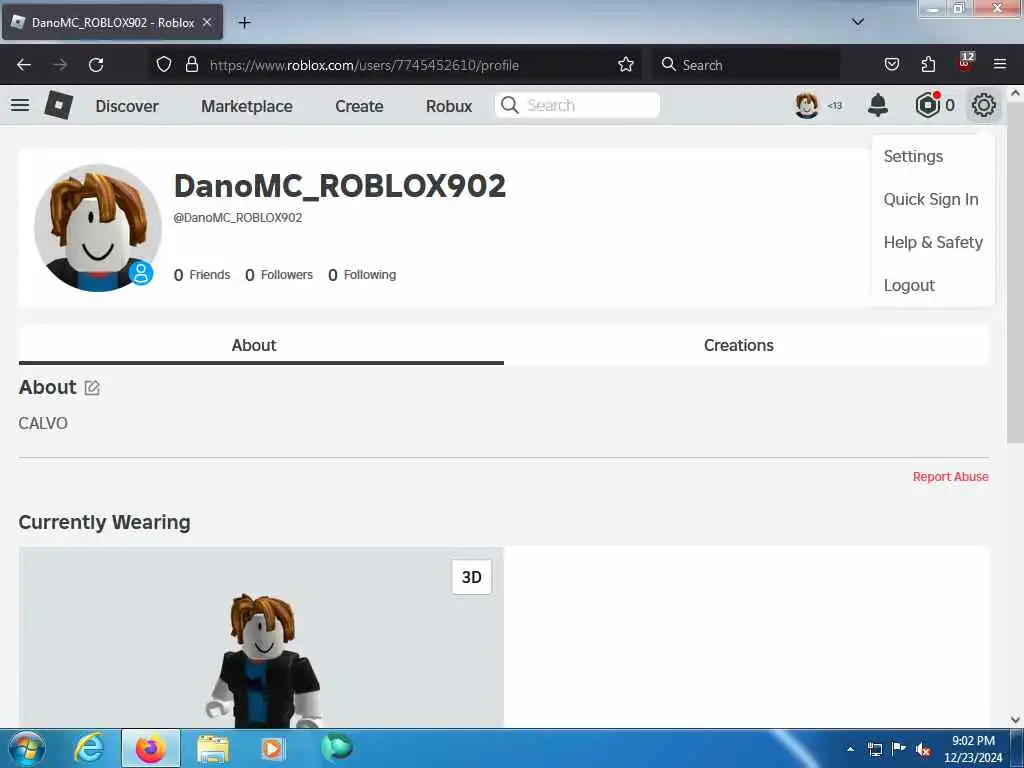Click the edit About pencil icon
1024x768 pixels.
pyautogui.click(x=92, y=388)
